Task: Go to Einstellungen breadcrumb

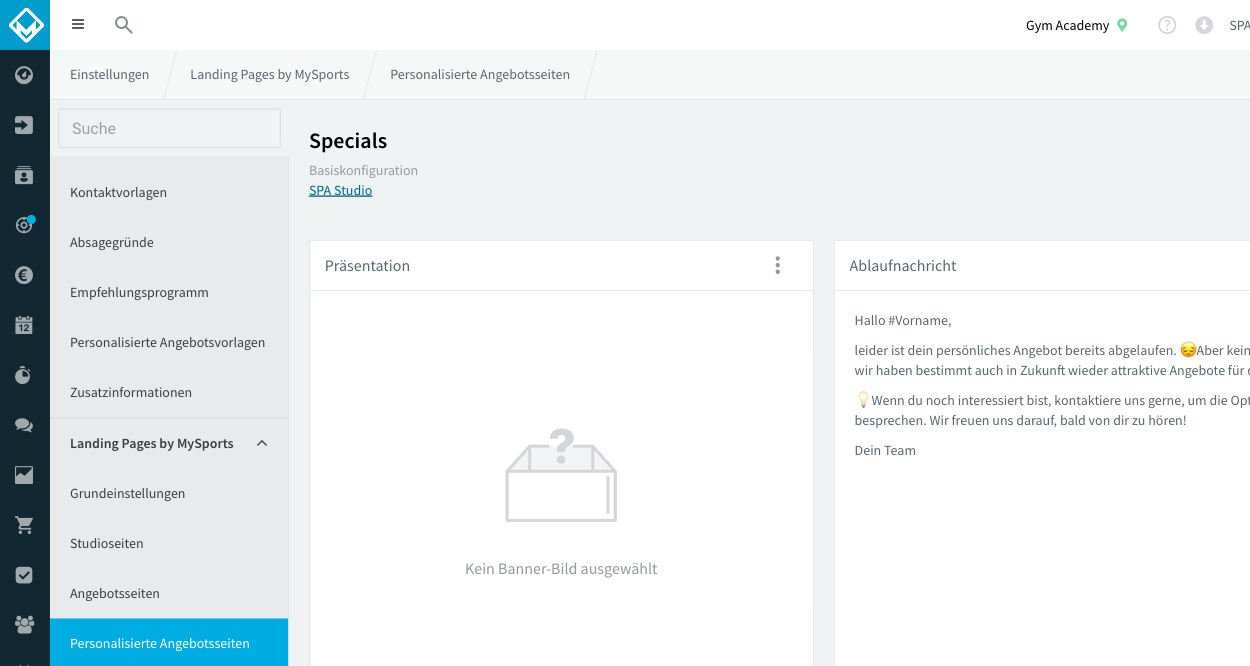Action: (x=110, y=74)
